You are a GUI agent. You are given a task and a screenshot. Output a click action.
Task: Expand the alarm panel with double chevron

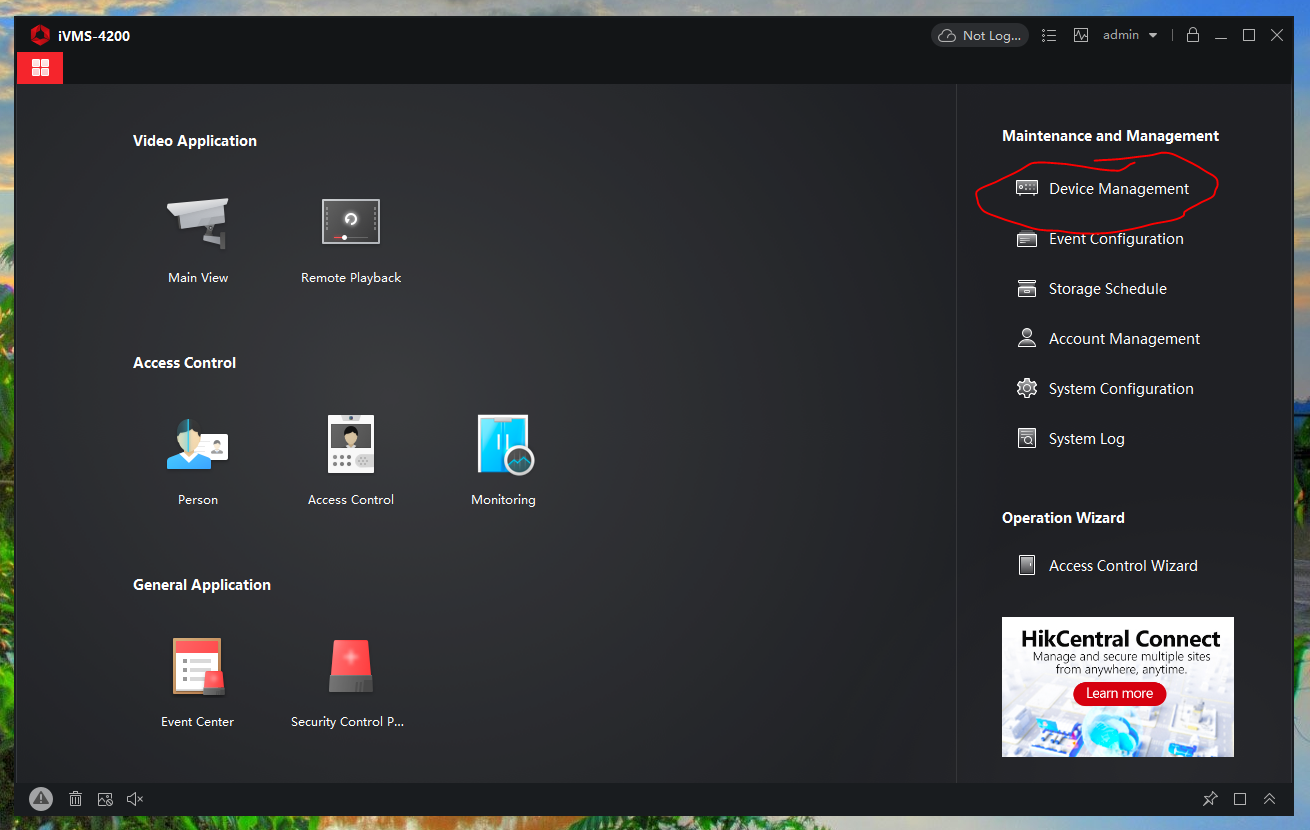click(x=1269, y=799)
